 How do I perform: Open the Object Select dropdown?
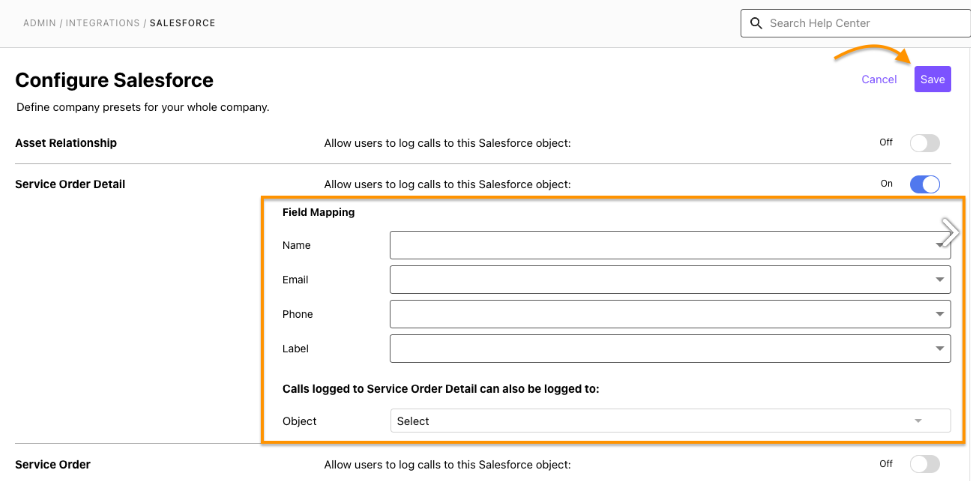670,421
